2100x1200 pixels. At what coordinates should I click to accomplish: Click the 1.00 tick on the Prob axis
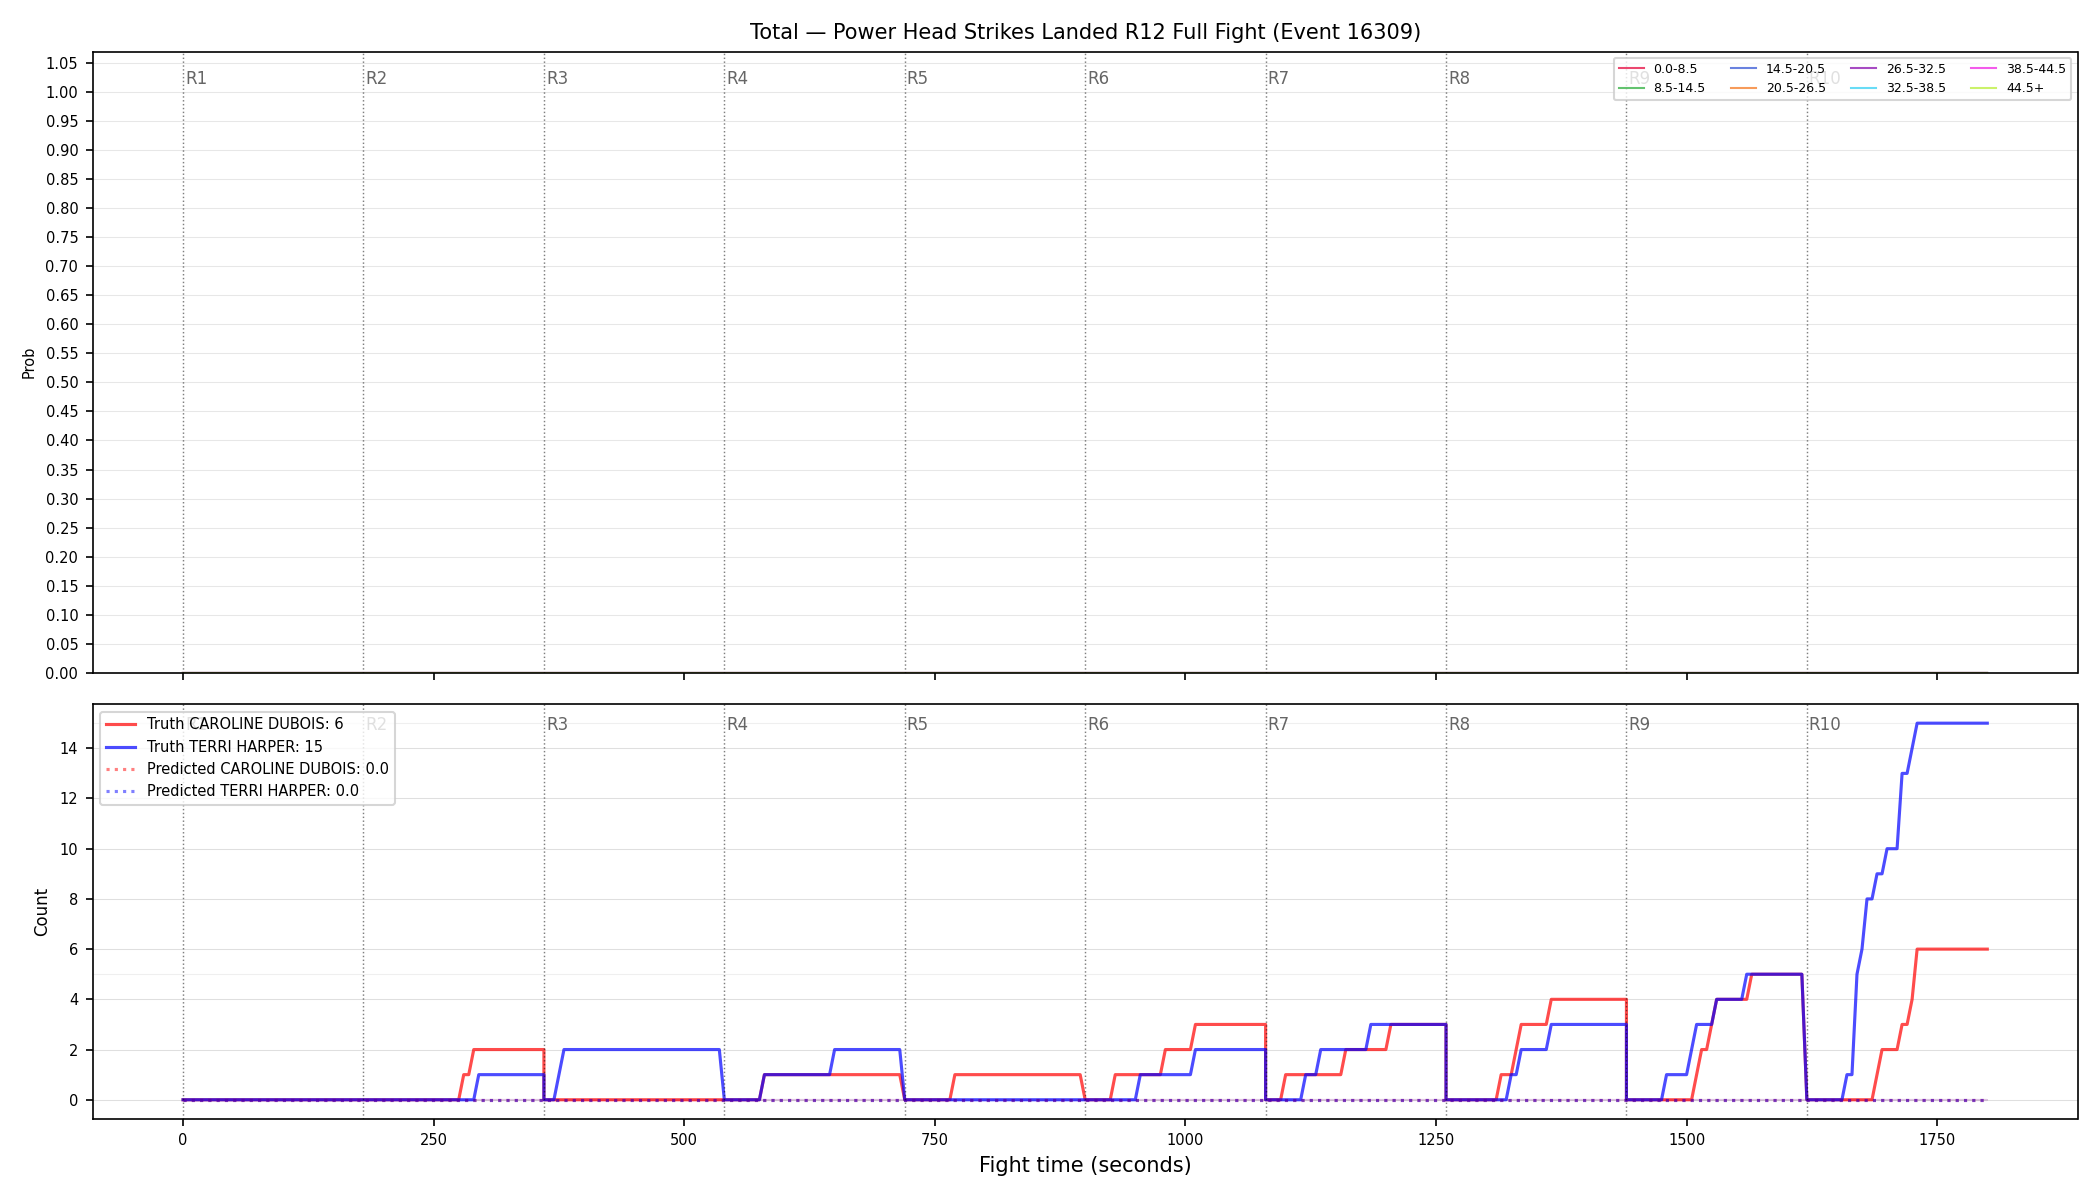[62, 92]
